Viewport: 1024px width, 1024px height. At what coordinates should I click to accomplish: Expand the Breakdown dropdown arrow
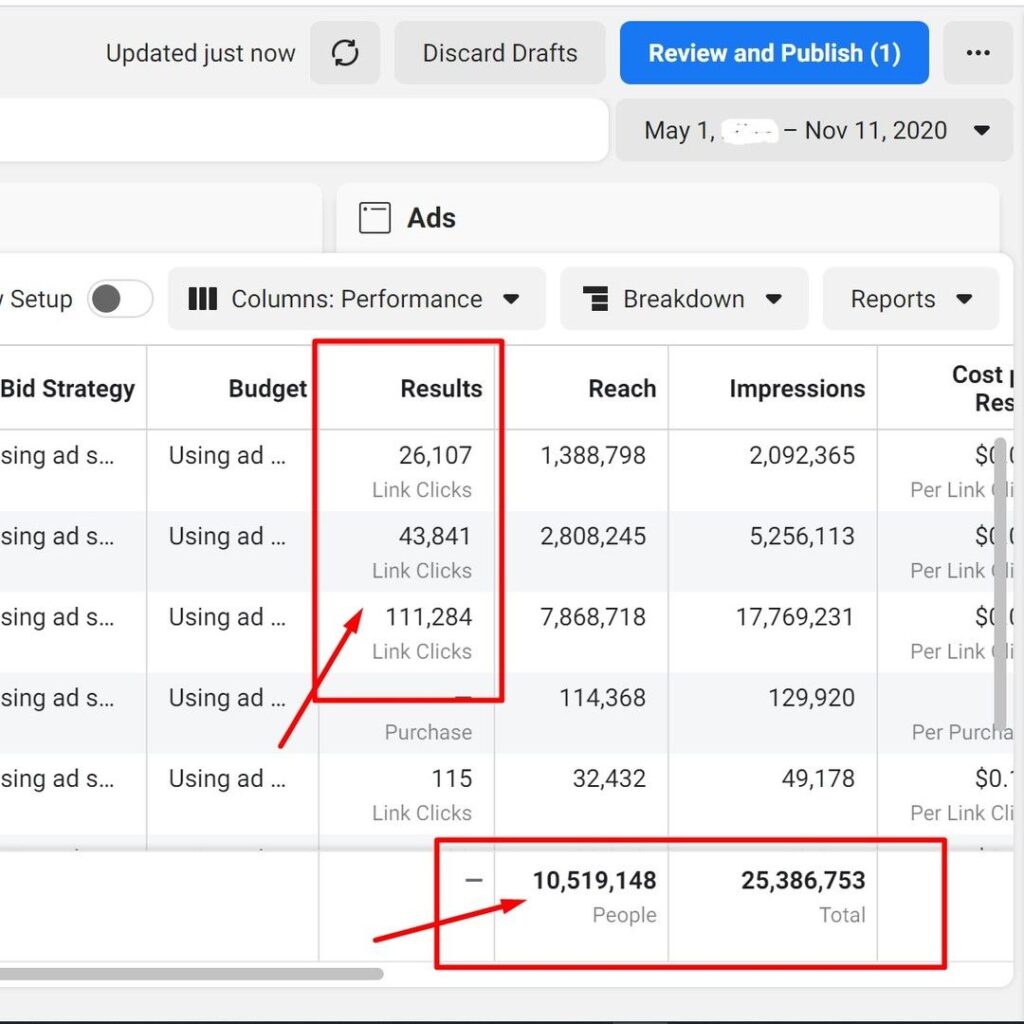click(x=773, y=299)
